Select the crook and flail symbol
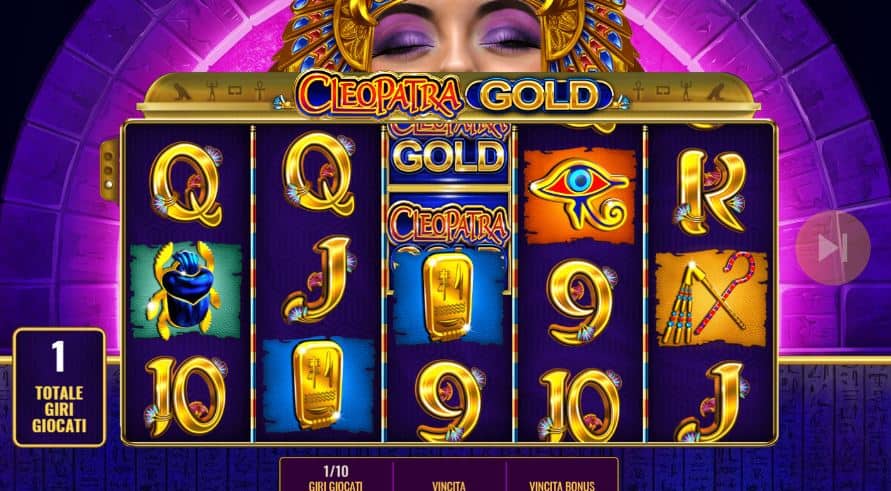 (x=711, y=299)
